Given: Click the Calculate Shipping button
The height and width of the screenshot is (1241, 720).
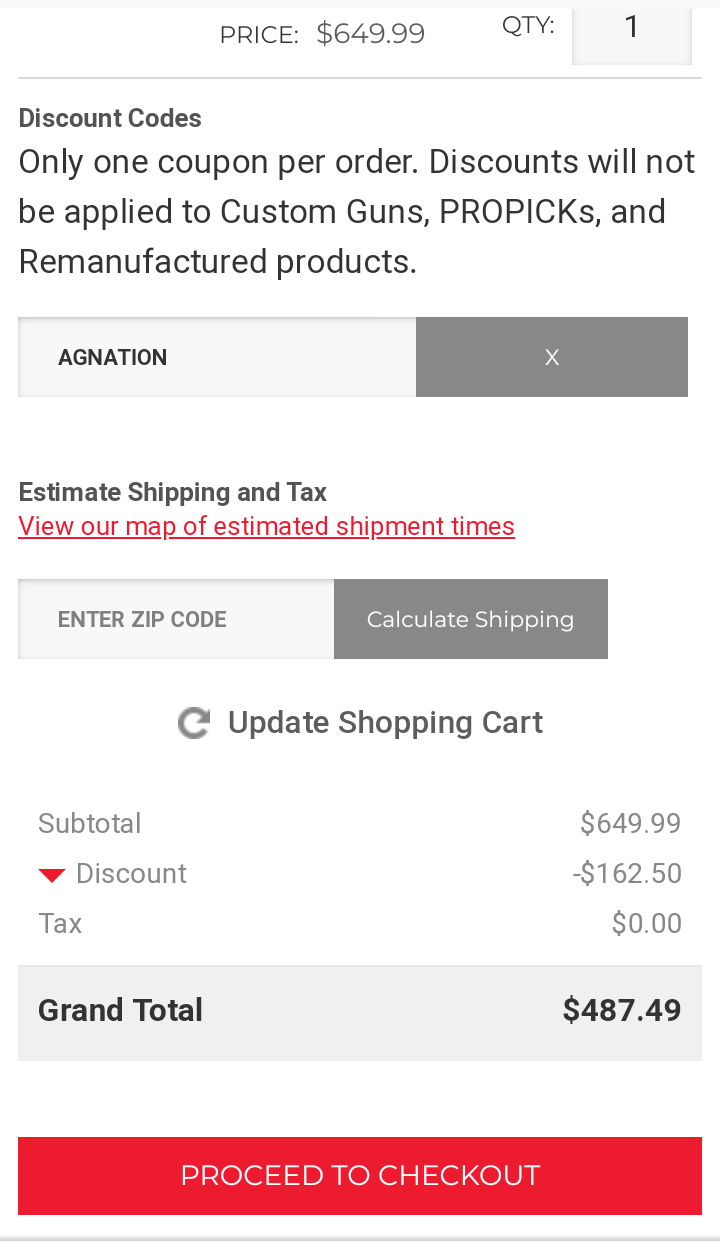Looking at the screenshot, I should 471,619.
